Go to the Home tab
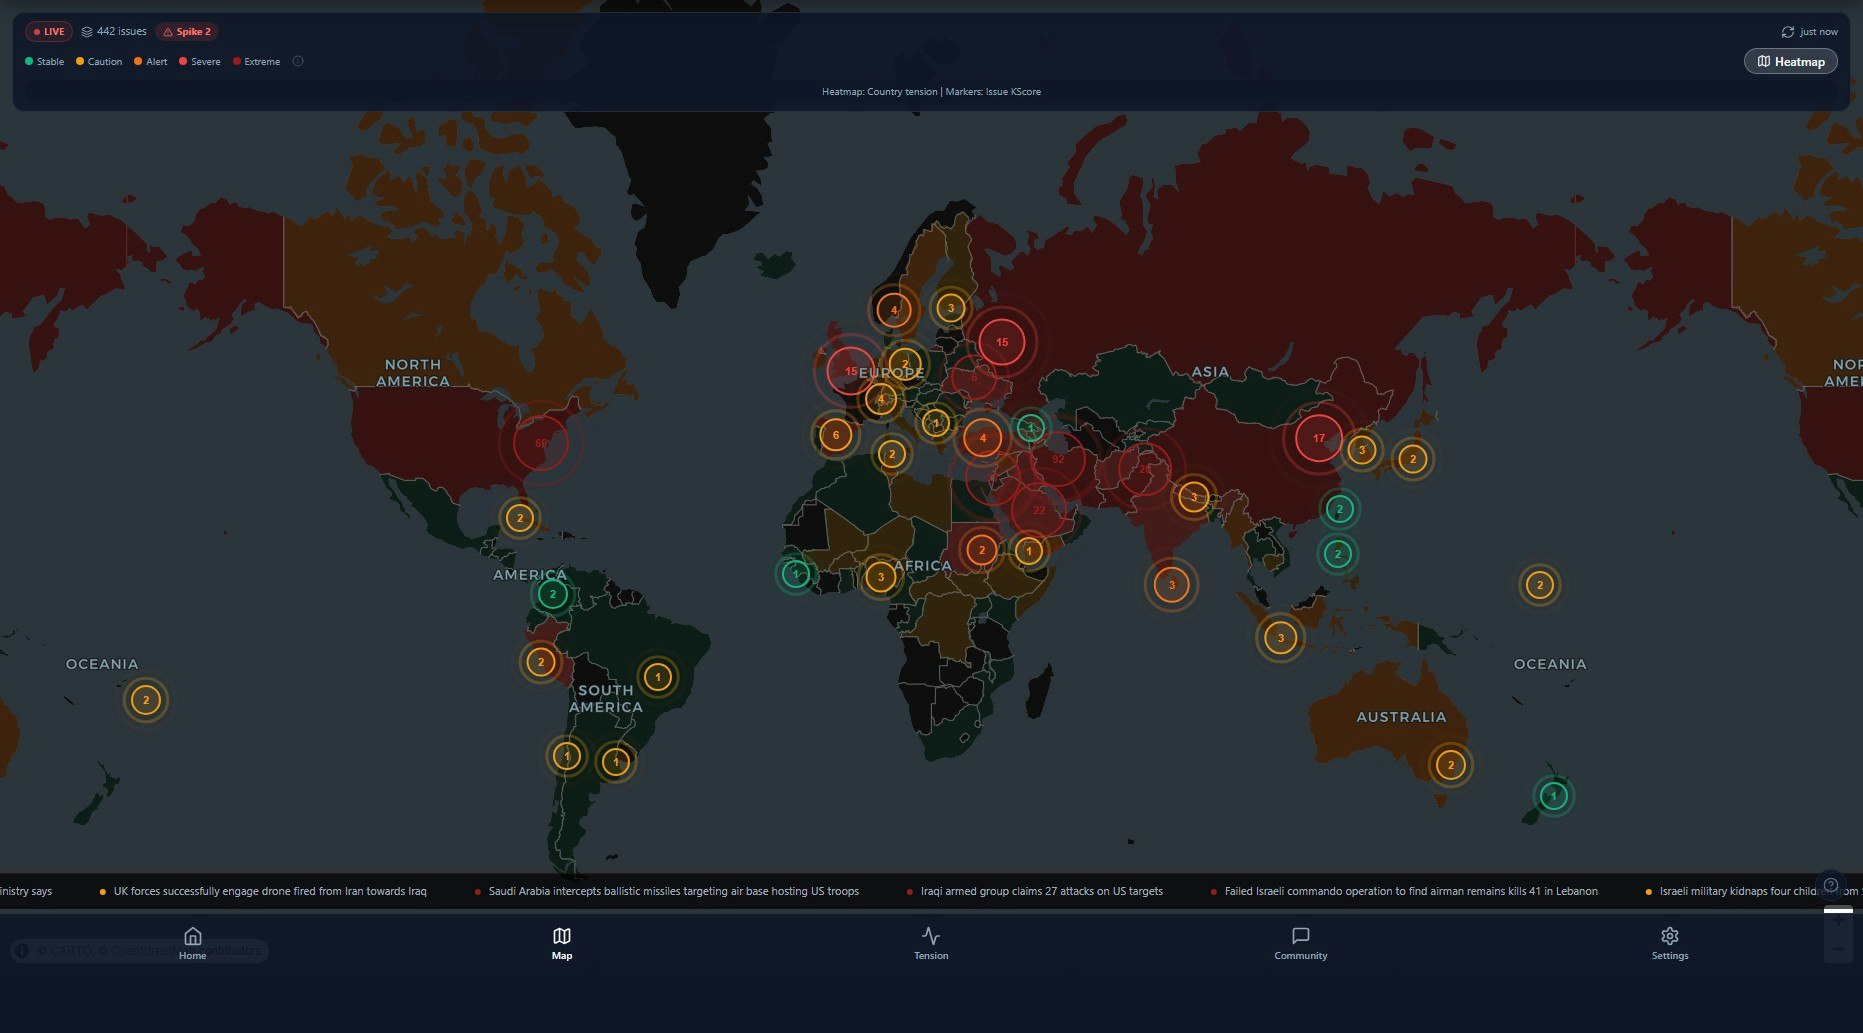Viewport: 1863px width, 1033px height. (192, 943)
